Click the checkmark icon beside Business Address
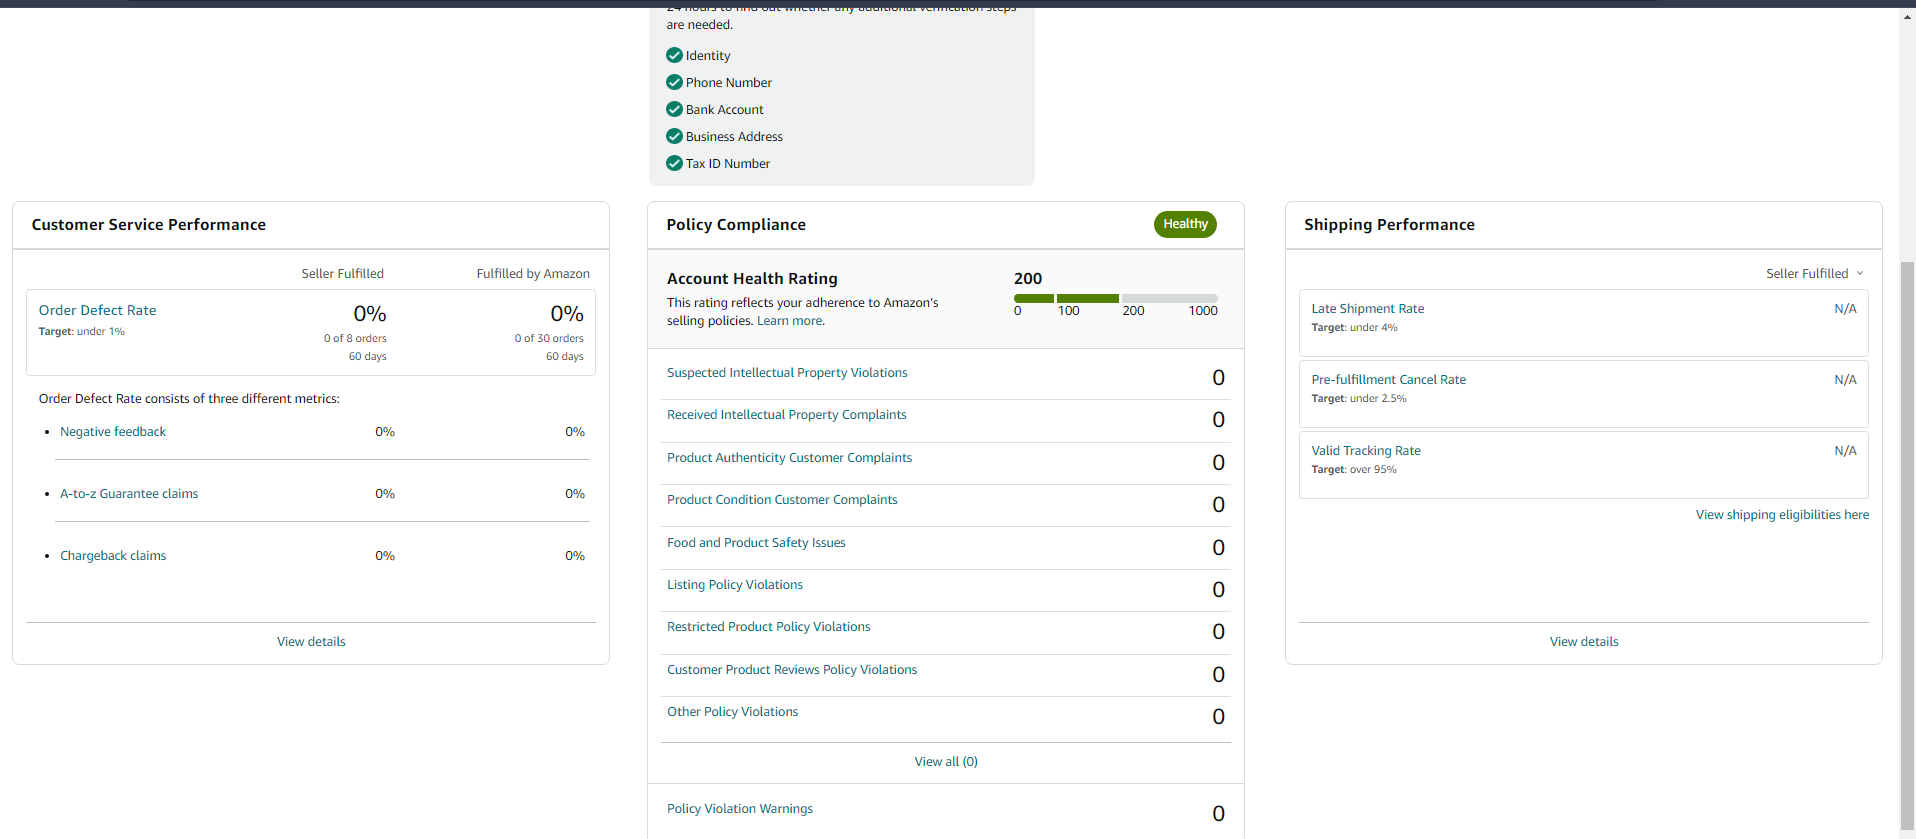This screenshot has height=839, width=1916. [x=674, y=136]
